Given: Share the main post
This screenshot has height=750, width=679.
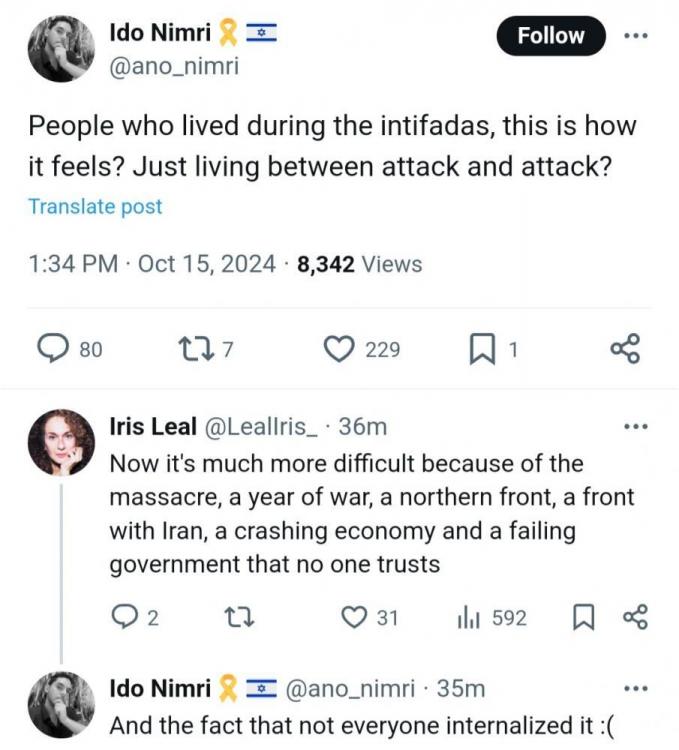Looking at the screenshot, I should 625,349.
